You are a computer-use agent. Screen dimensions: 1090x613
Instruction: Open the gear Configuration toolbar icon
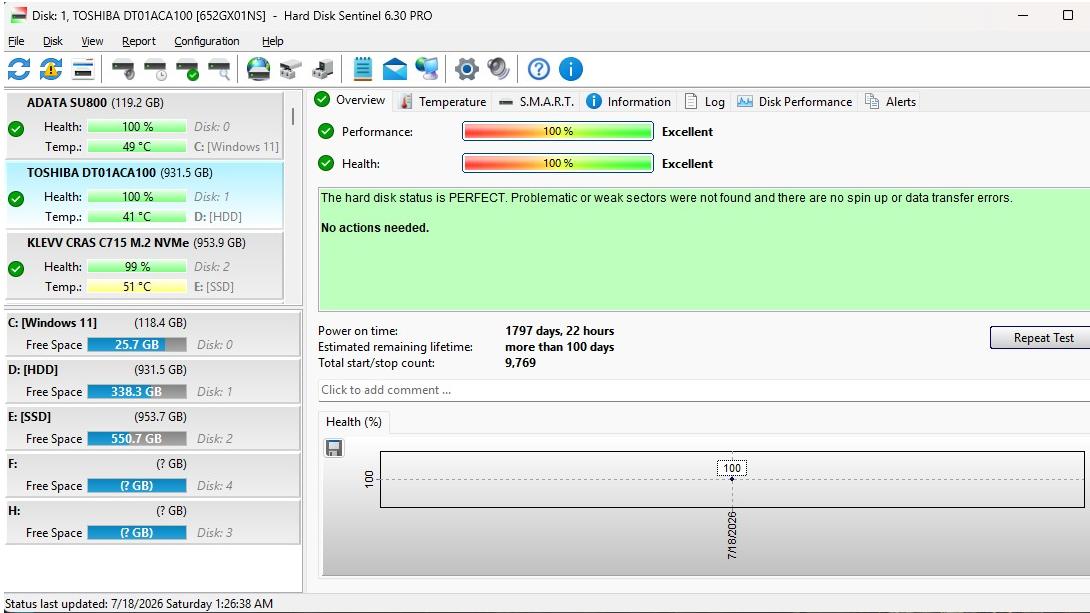coord(466,69)
